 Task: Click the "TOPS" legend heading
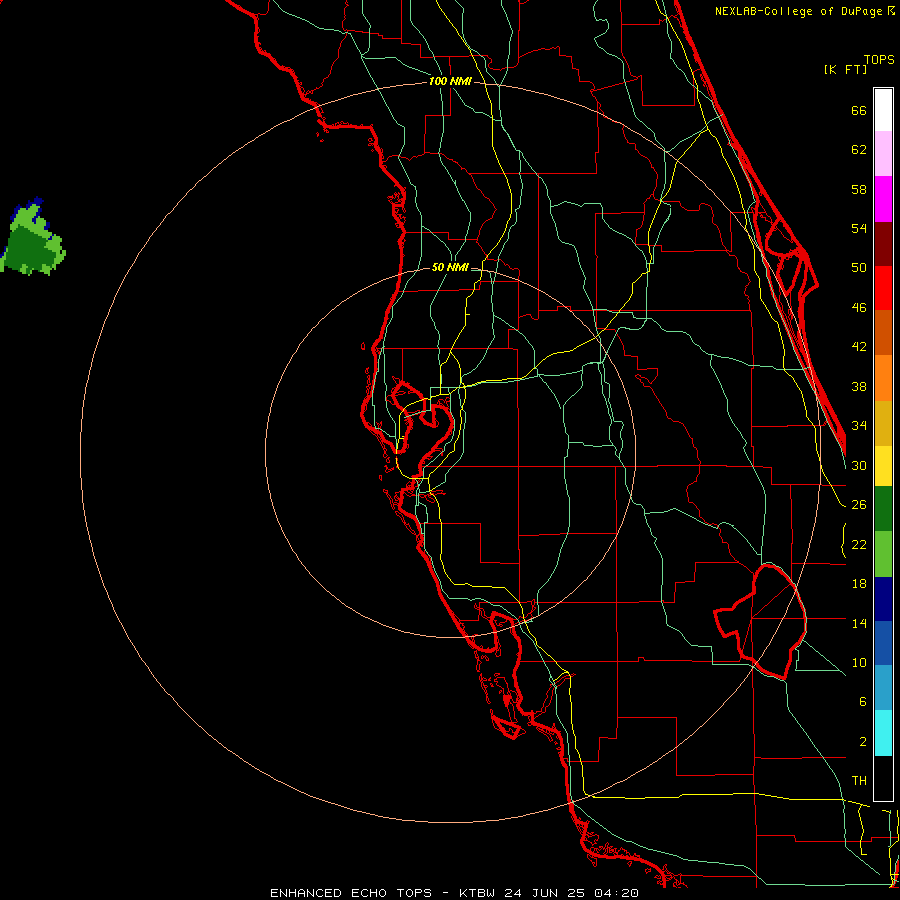click(x=879, y=60)
